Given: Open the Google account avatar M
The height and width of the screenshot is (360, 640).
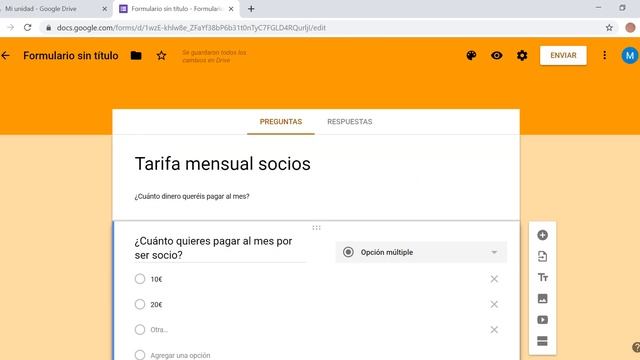Looking at the screenshot, I should pyautogui.click(x=629, y=56).
